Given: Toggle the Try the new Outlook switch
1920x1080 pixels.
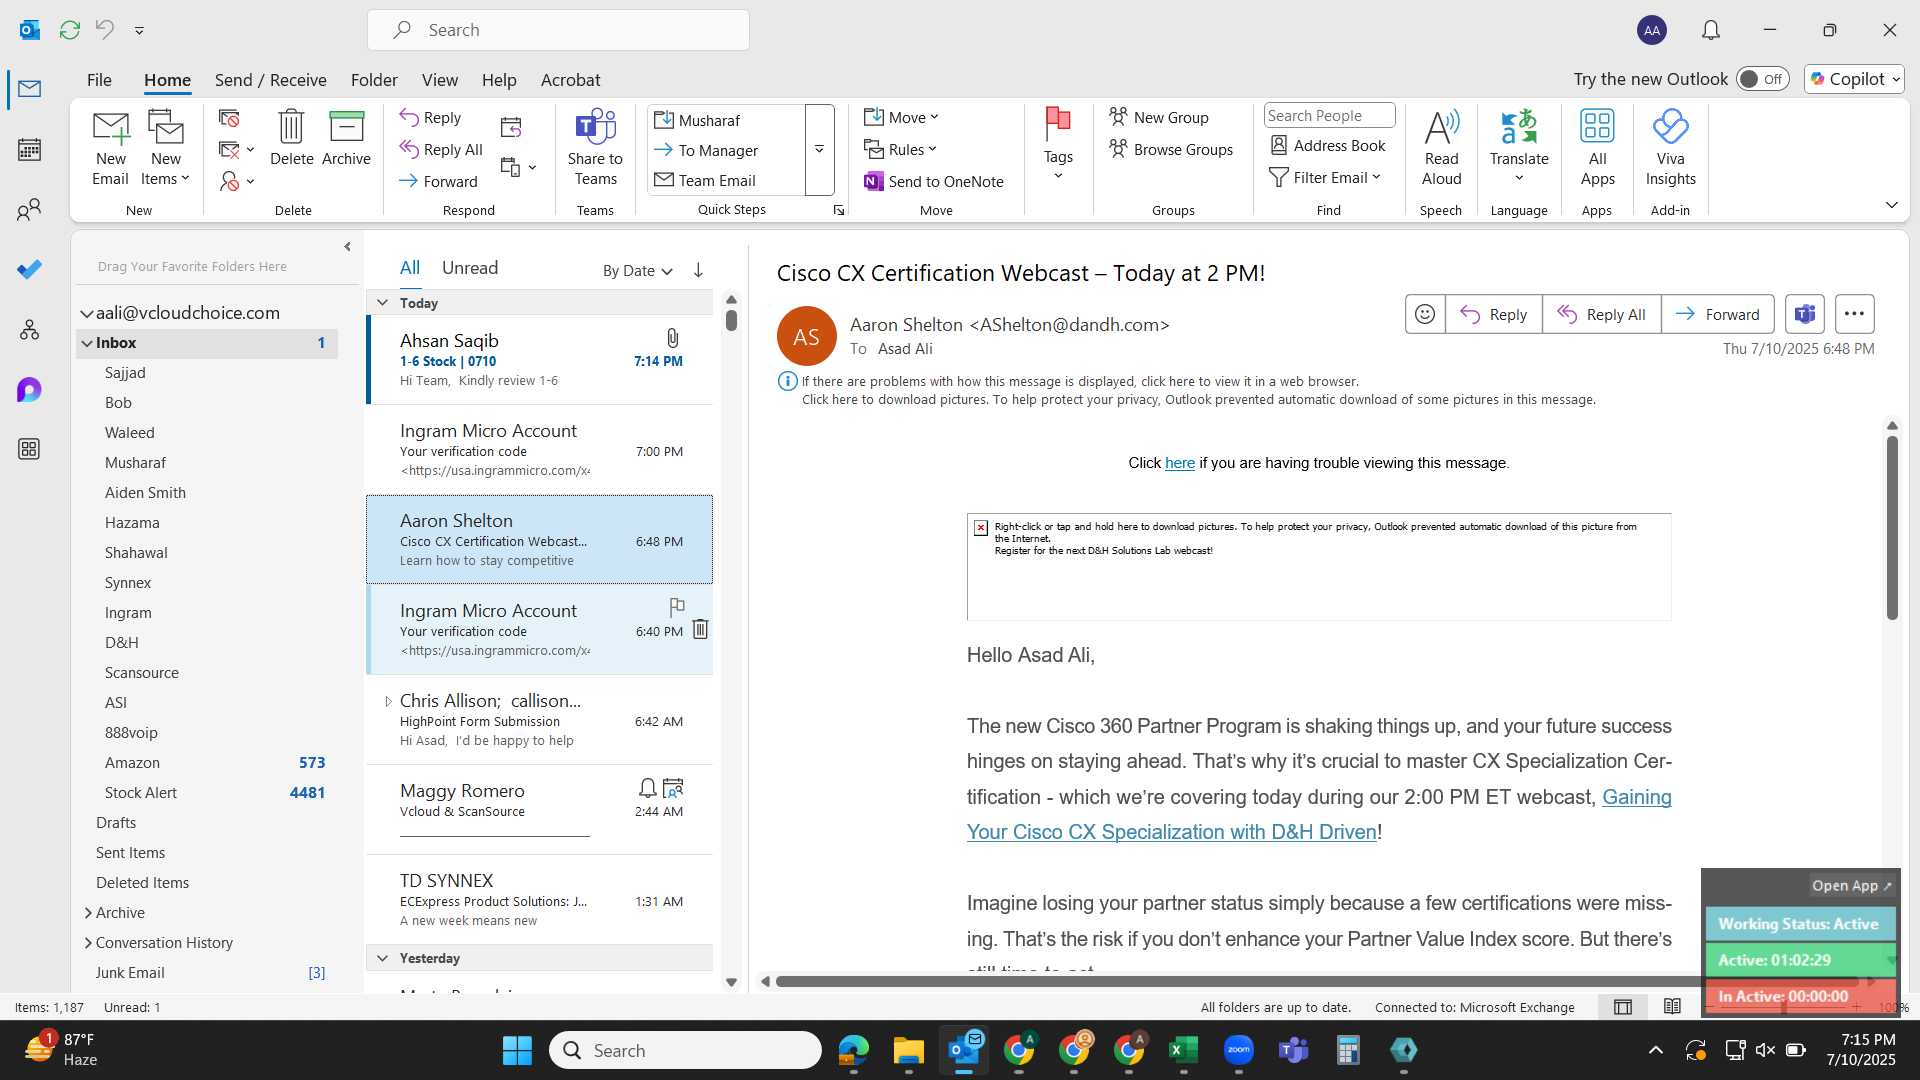Looking at the screenshot, I should 1762,79.
